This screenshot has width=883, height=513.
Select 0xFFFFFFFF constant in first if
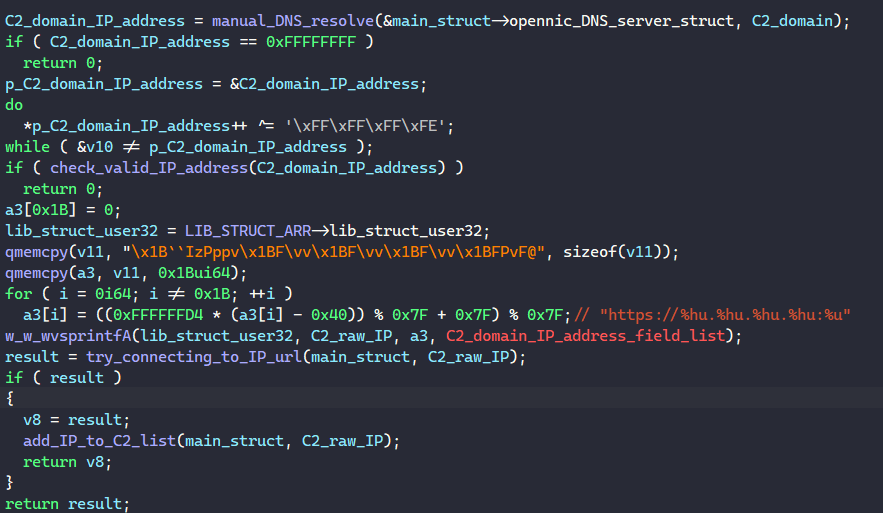311,42
